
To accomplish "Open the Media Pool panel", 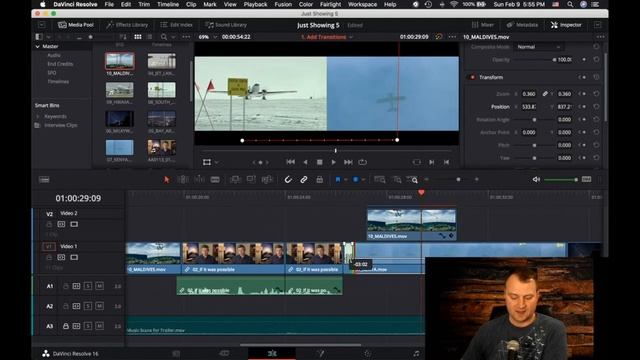I will [76, 25].
